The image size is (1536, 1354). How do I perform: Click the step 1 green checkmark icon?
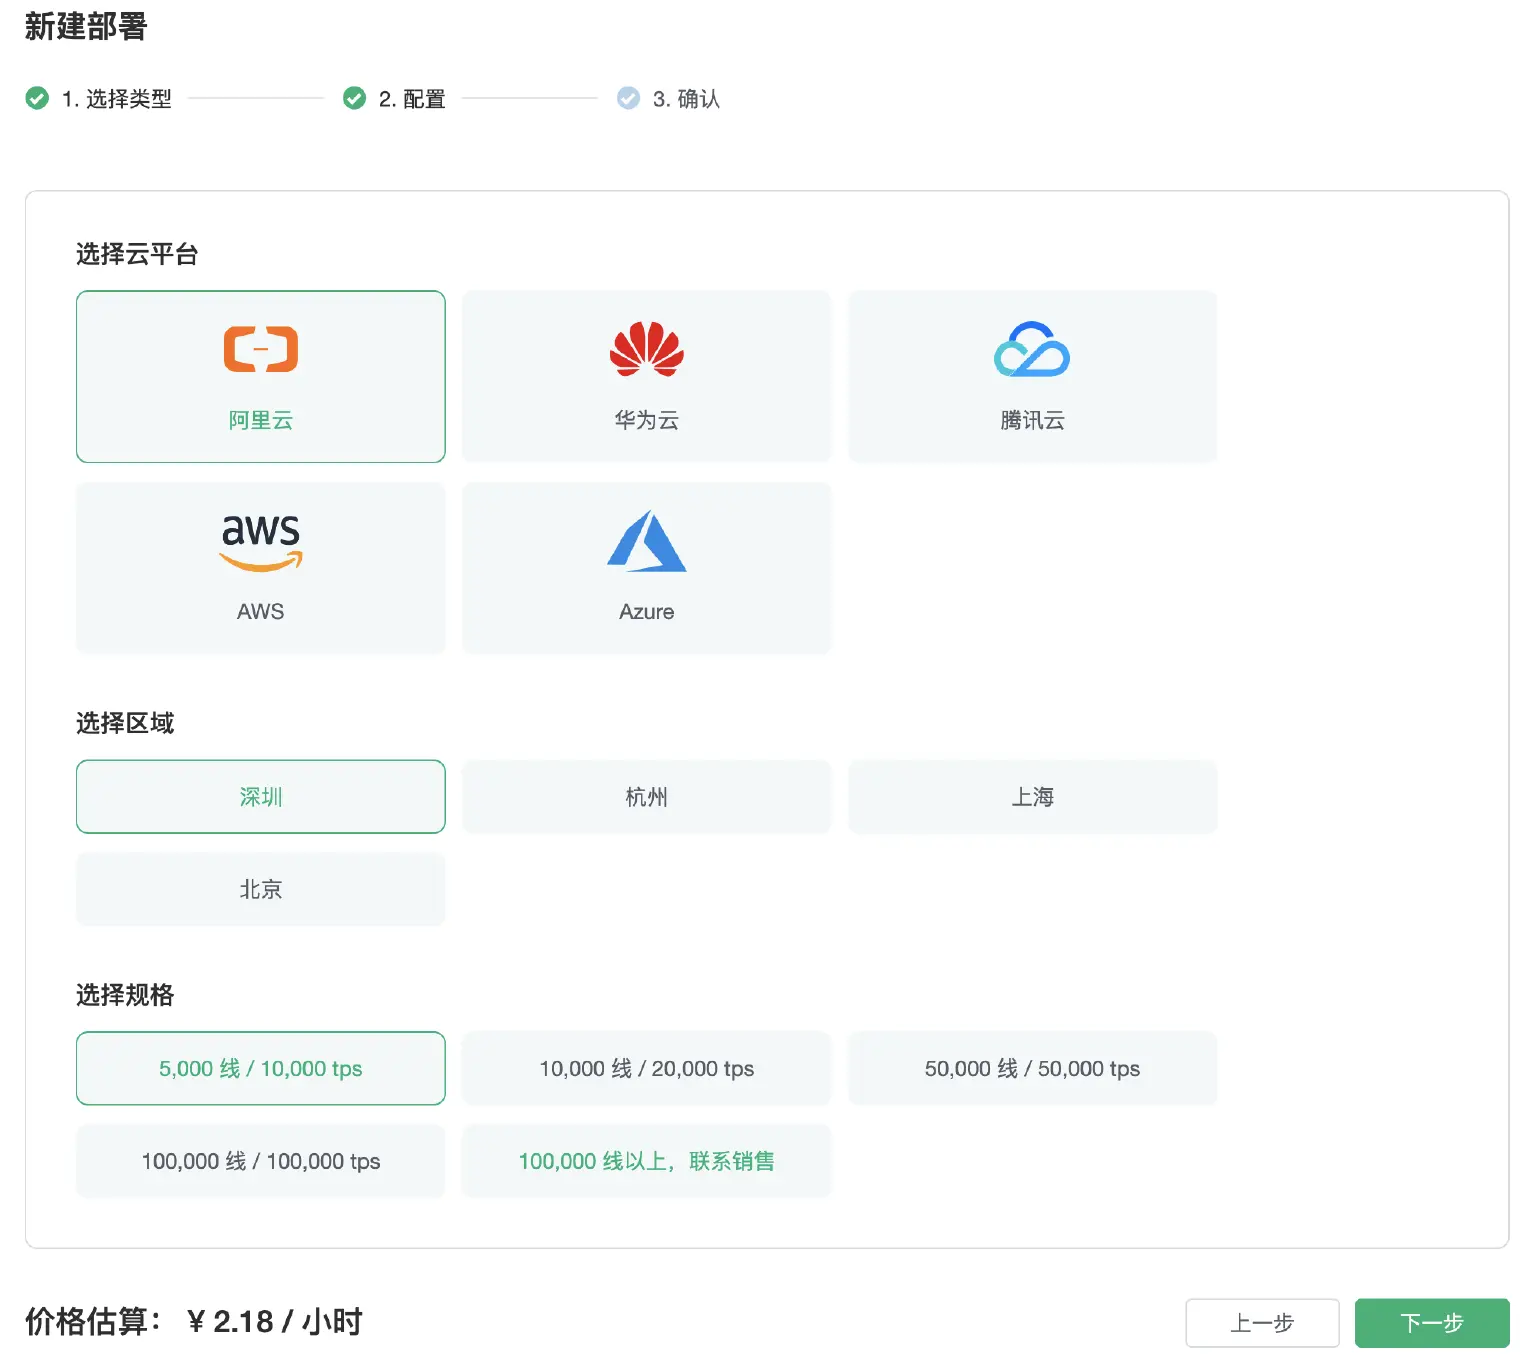[37, 98]
